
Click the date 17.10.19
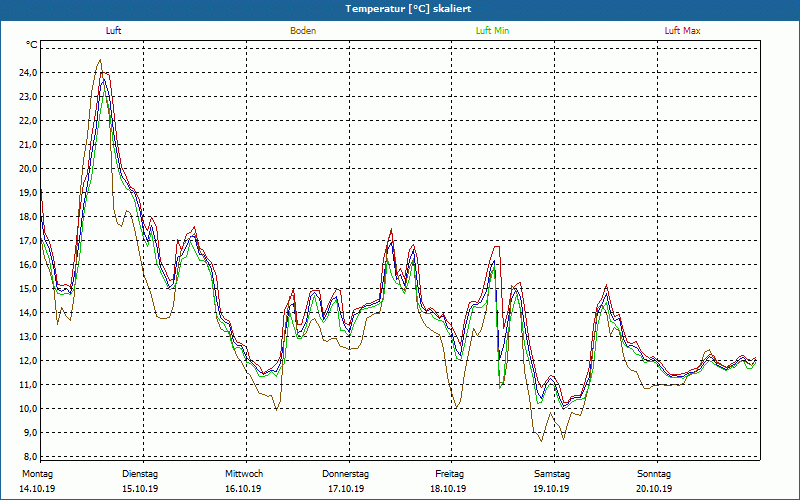346,489
